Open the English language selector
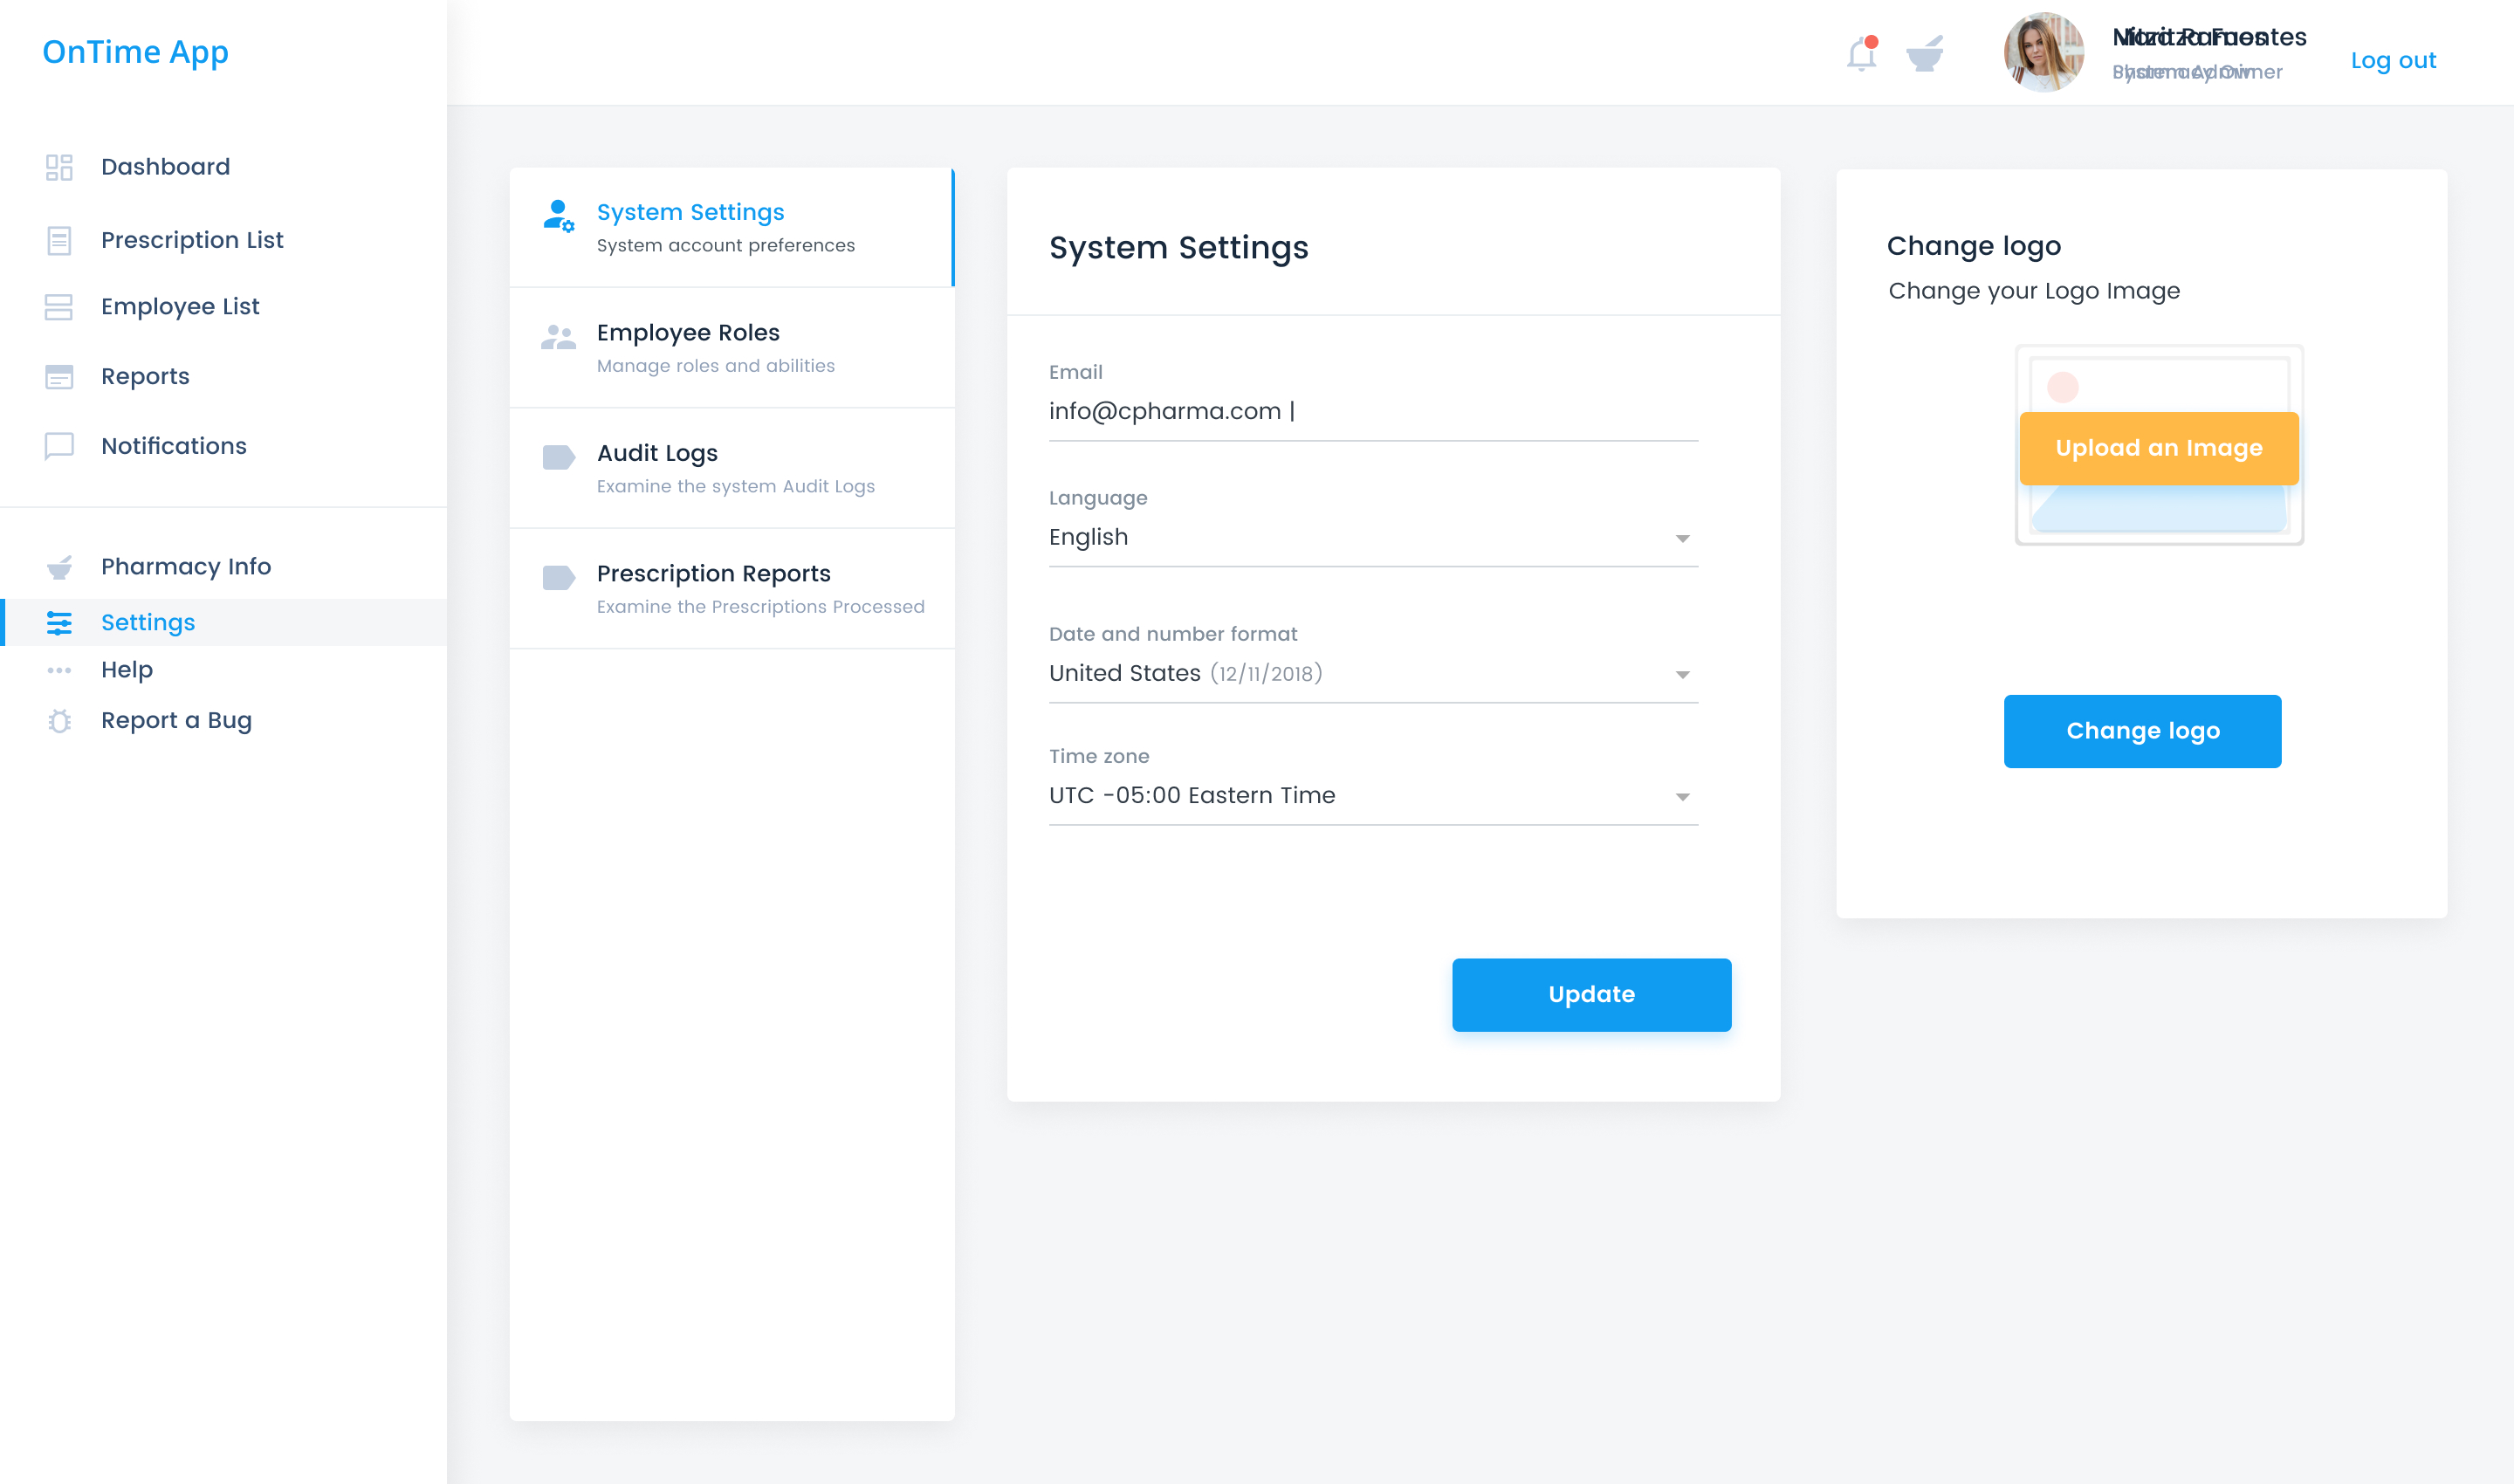 1373,538
